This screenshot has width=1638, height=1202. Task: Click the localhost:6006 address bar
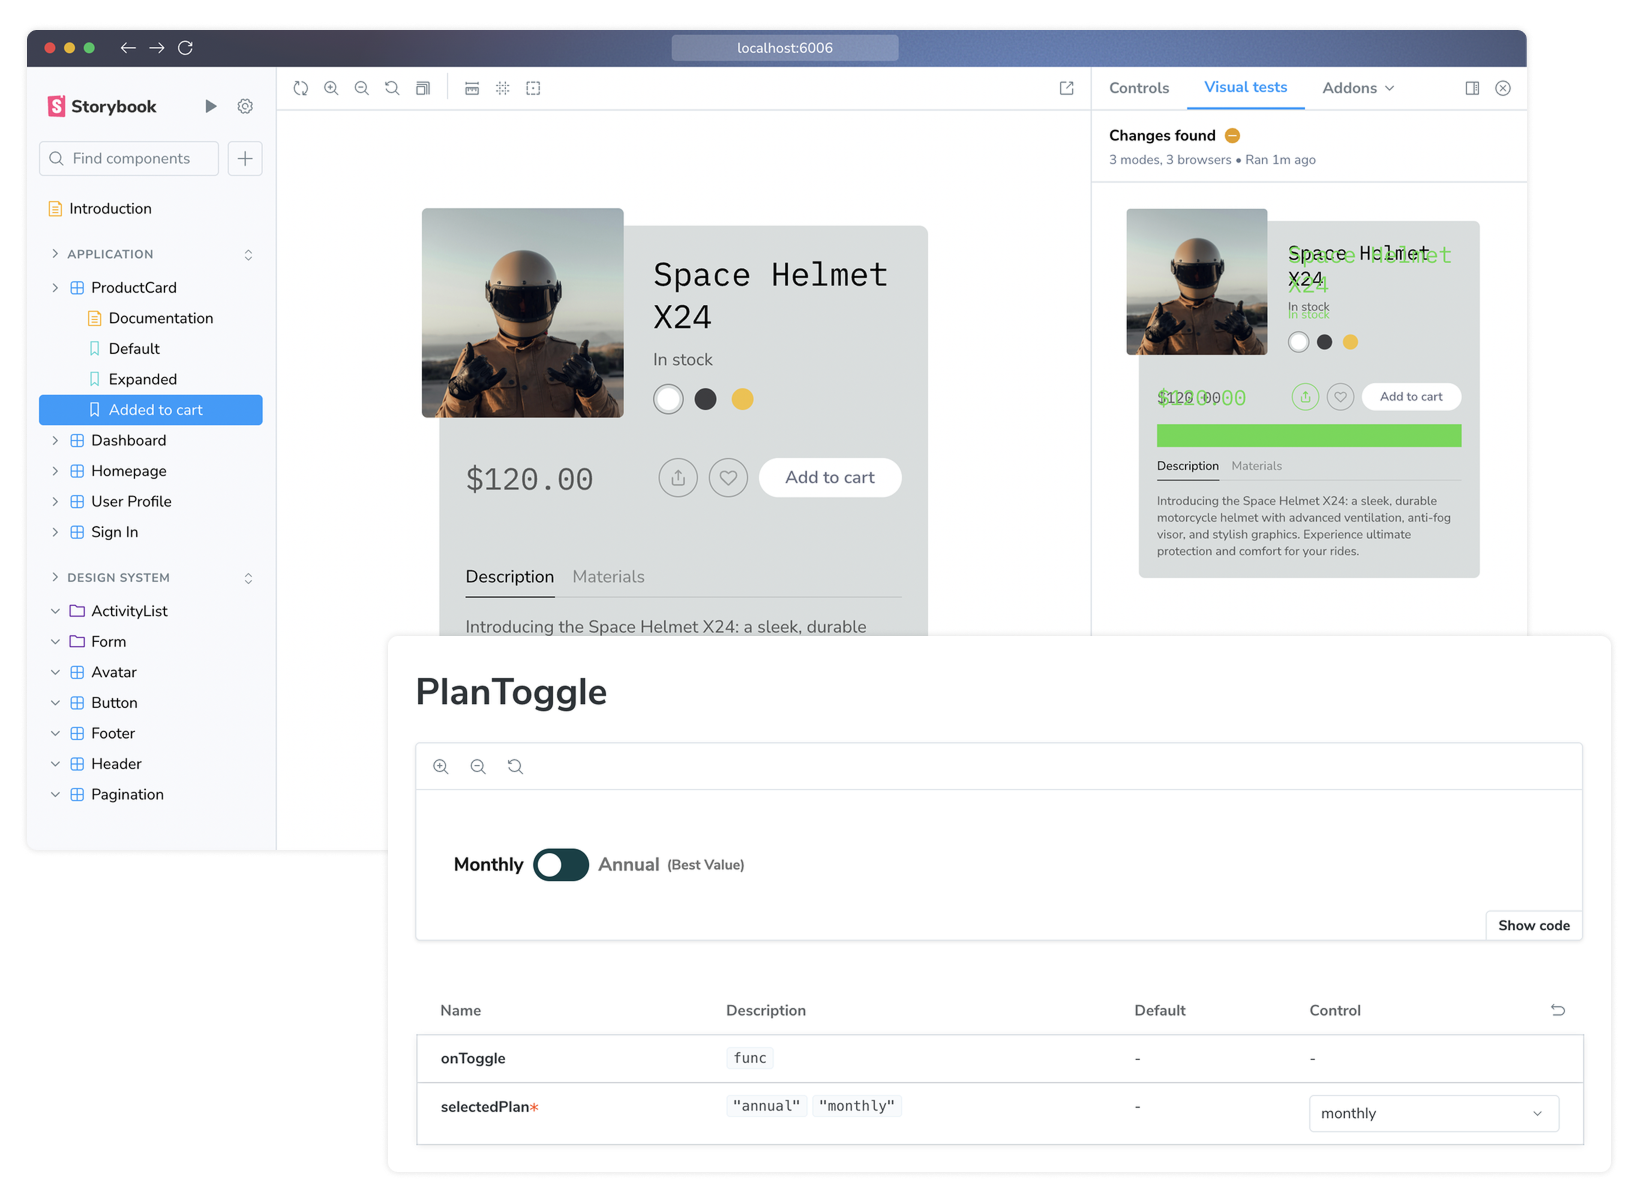tap(785, 48)
